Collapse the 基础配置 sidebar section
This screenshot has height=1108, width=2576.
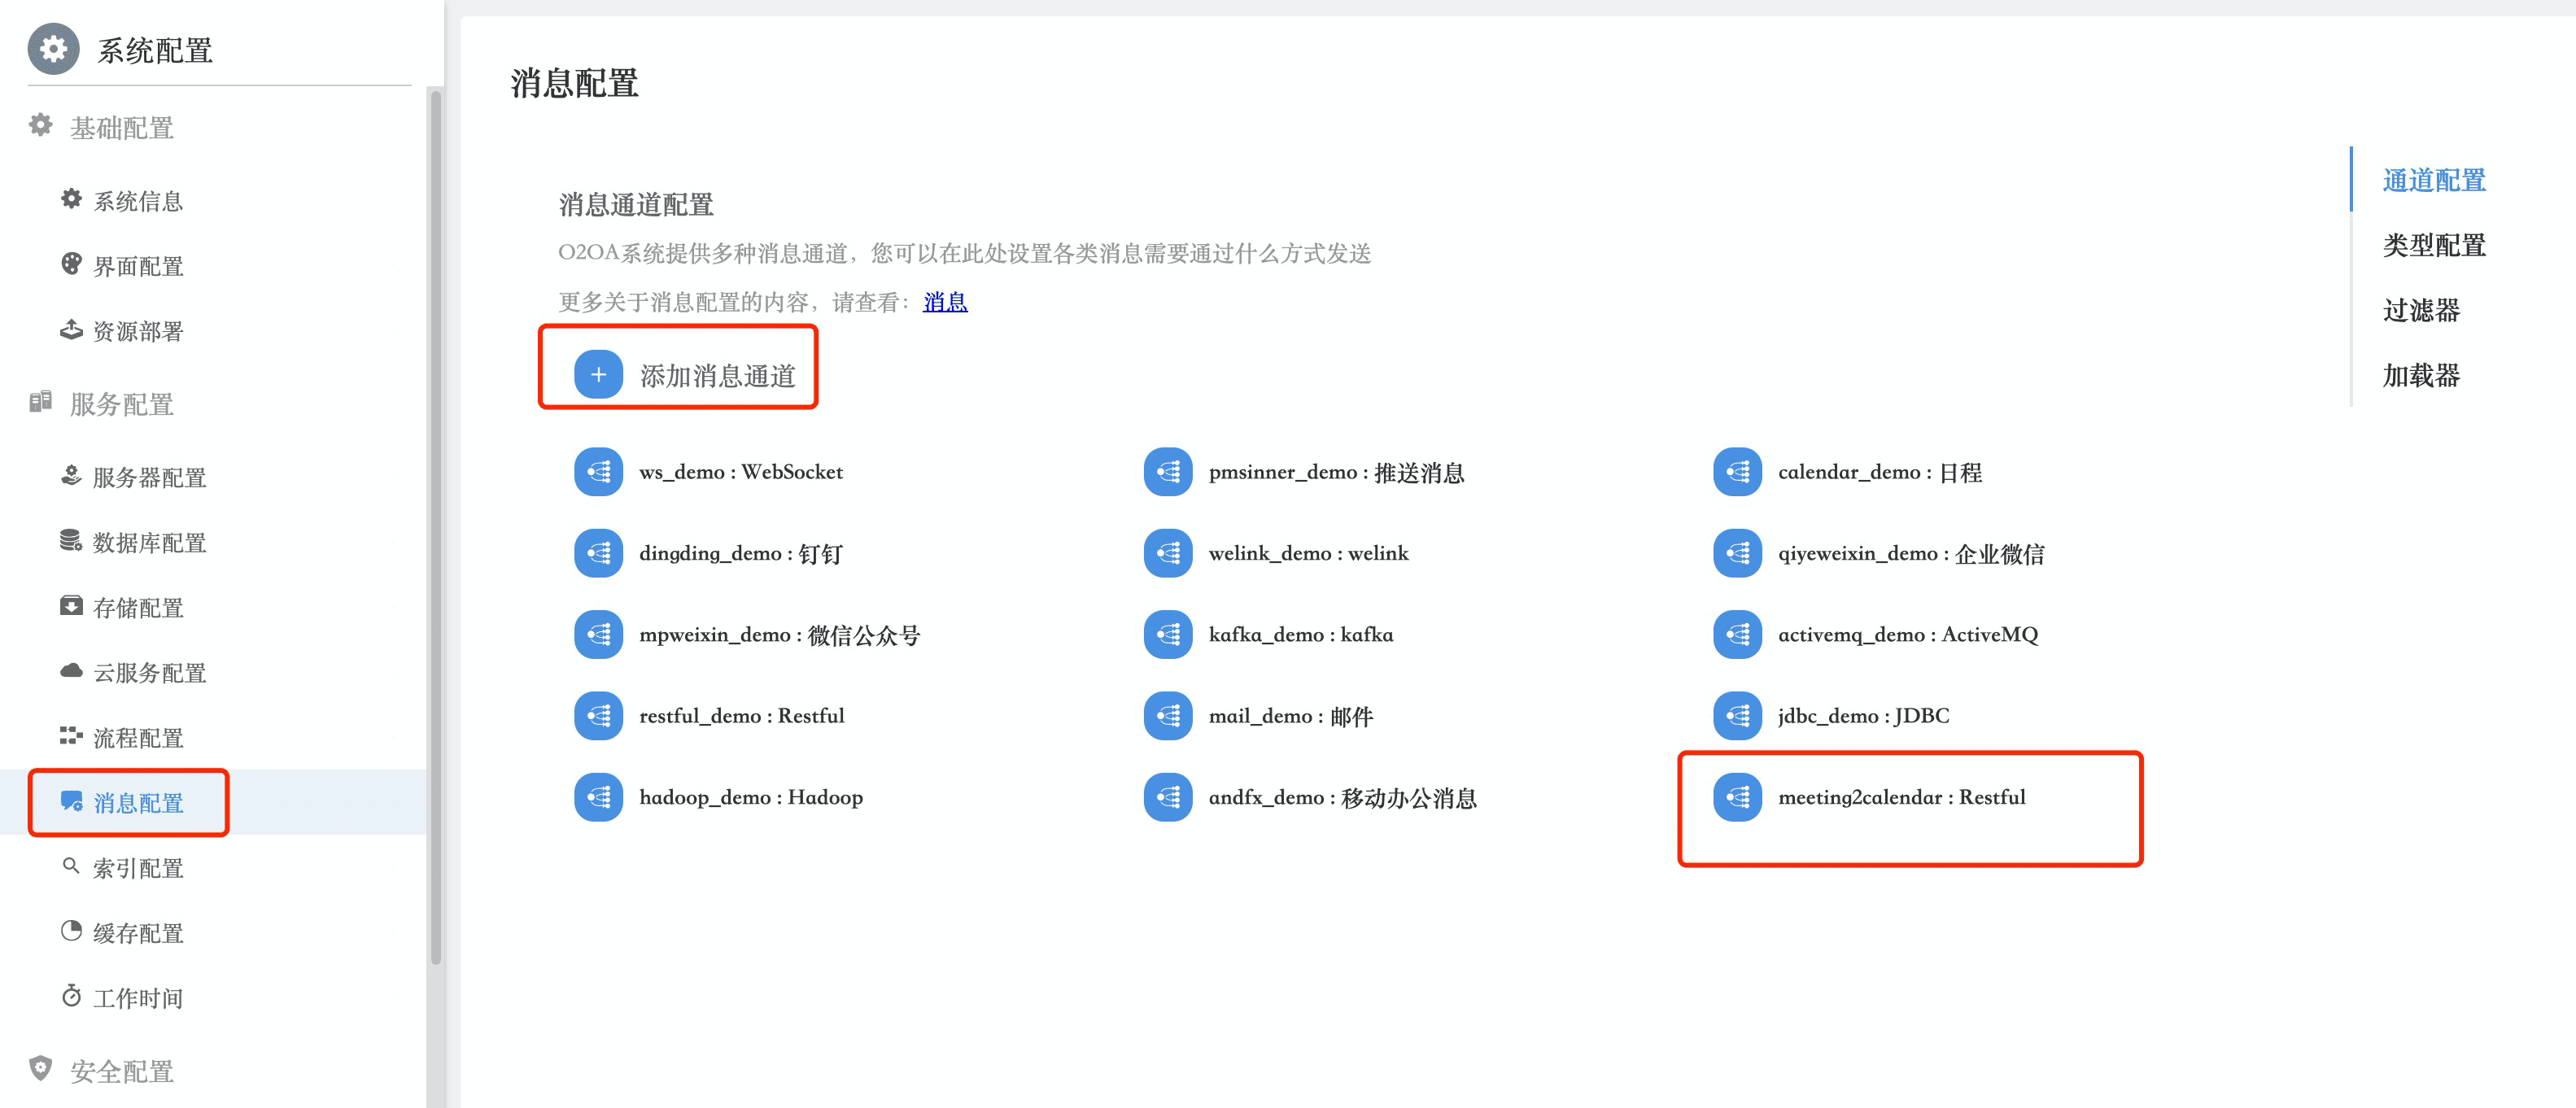pyautogui.click(x=121, y=128)
